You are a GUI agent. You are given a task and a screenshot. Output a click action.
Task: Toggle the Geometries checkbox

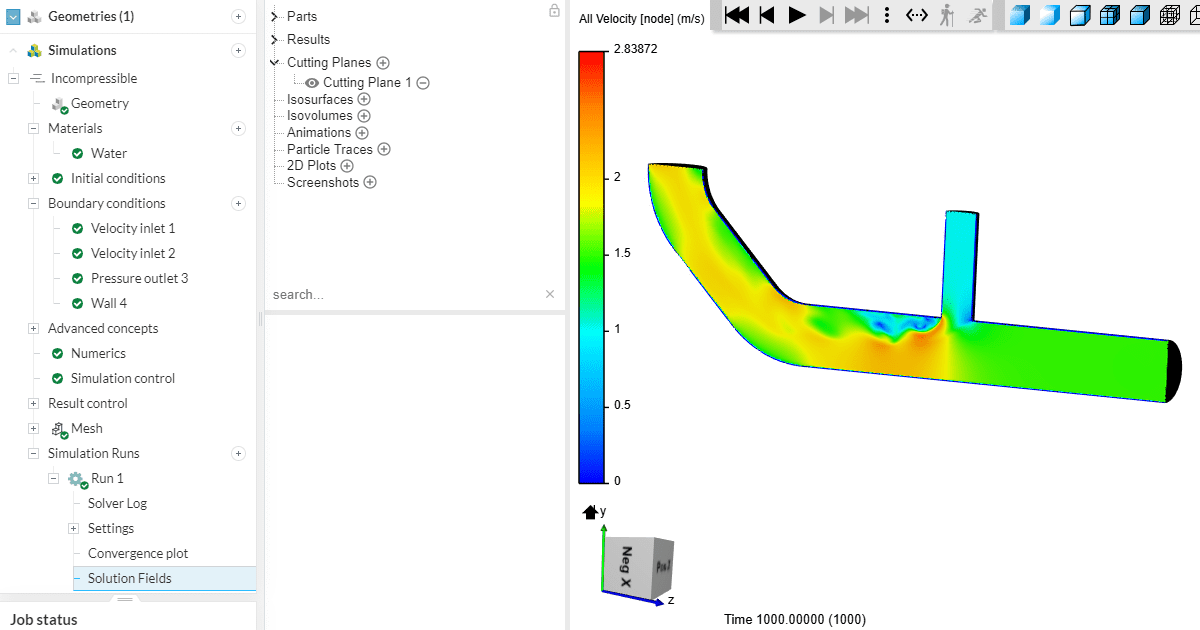13,16
